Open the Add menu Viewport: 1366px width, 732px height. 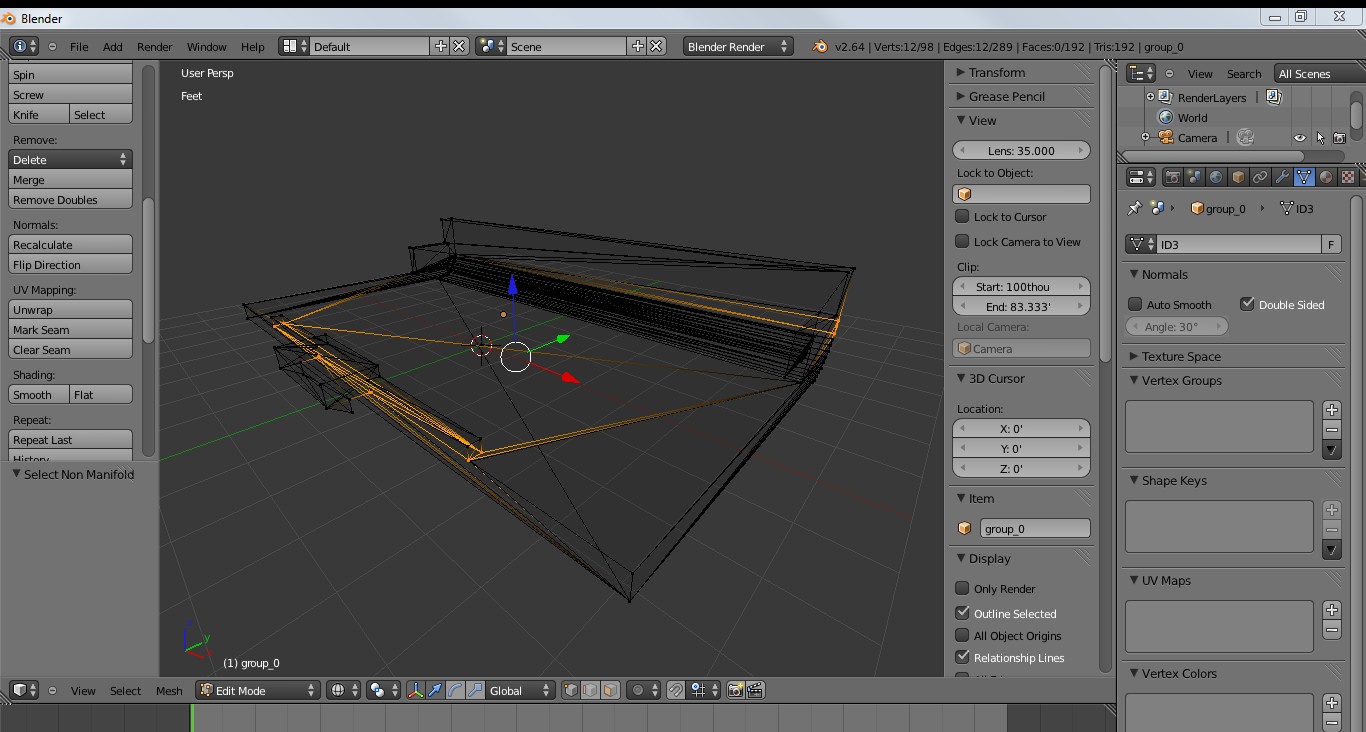113,47
